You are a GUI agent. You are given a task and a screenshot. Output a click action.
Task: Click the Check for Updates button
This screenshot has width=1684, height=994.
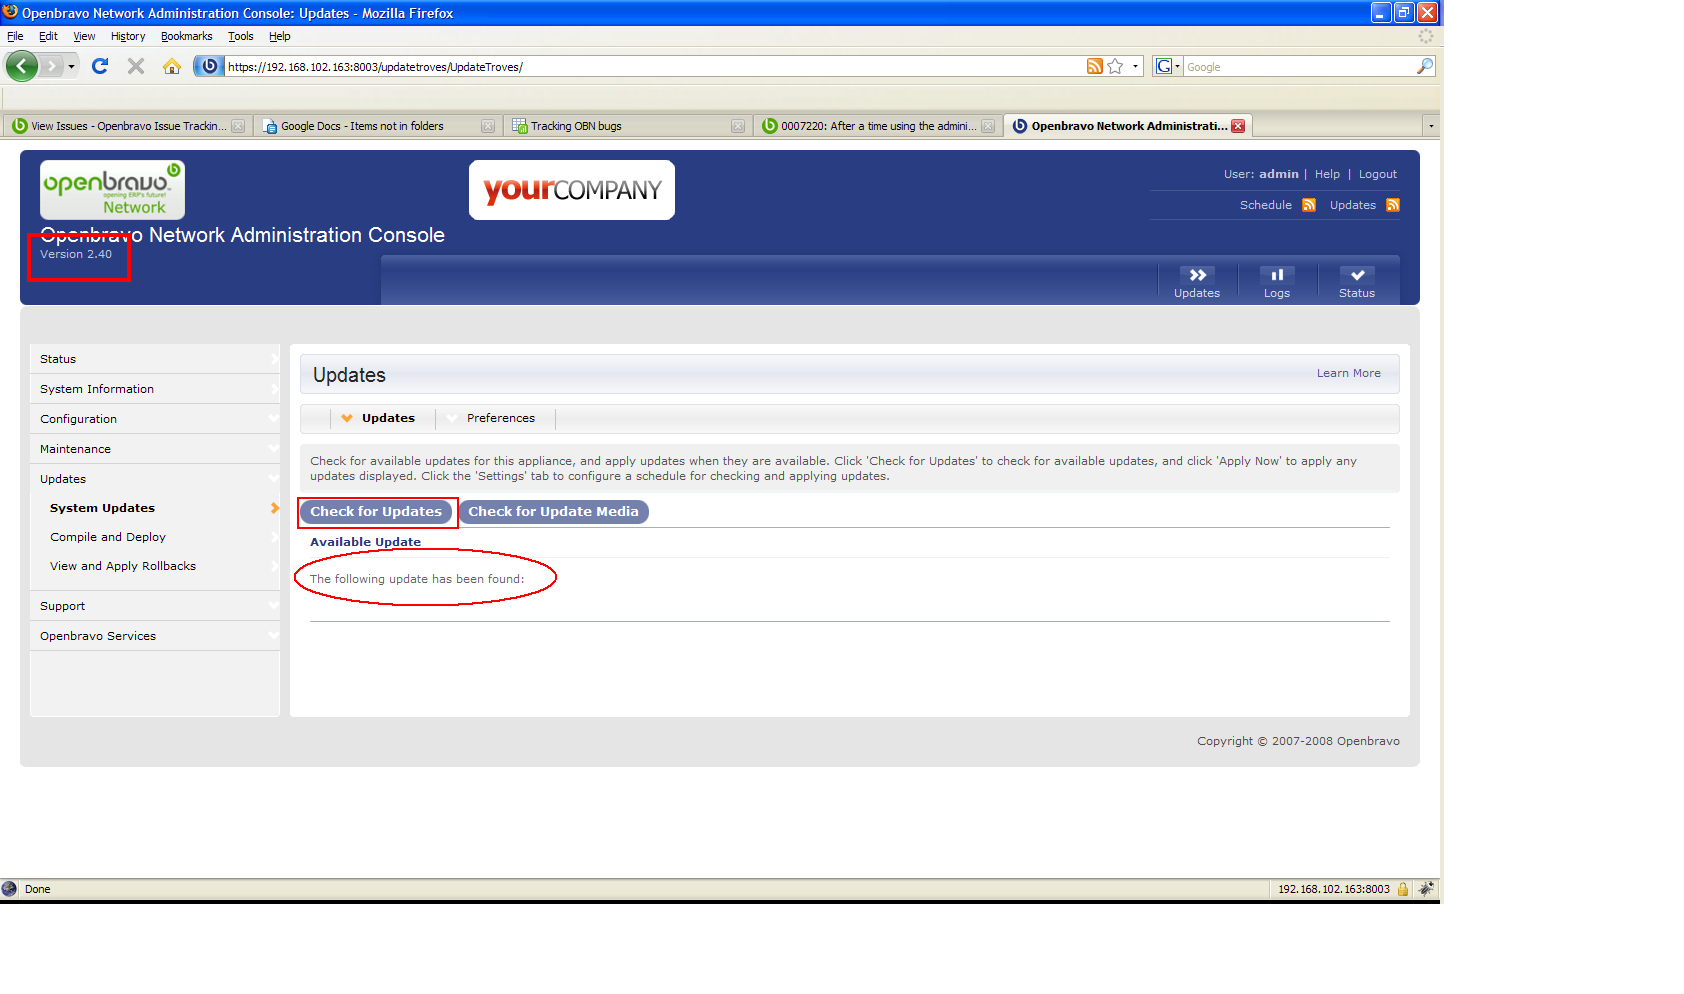[x=376, y=512]
